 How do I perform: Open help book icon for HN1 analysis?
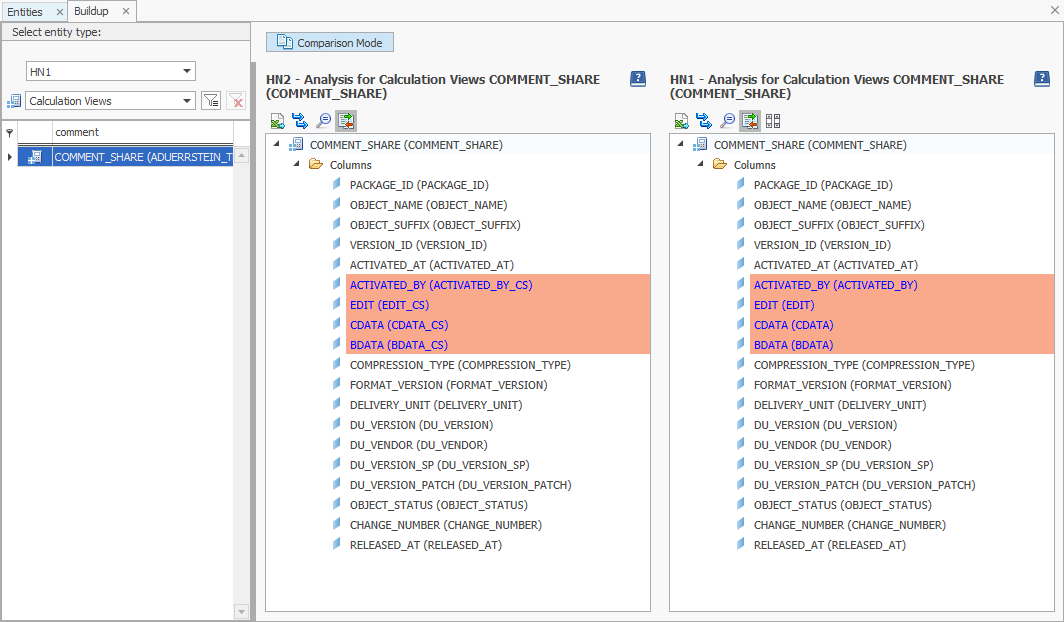point(1041,79)
